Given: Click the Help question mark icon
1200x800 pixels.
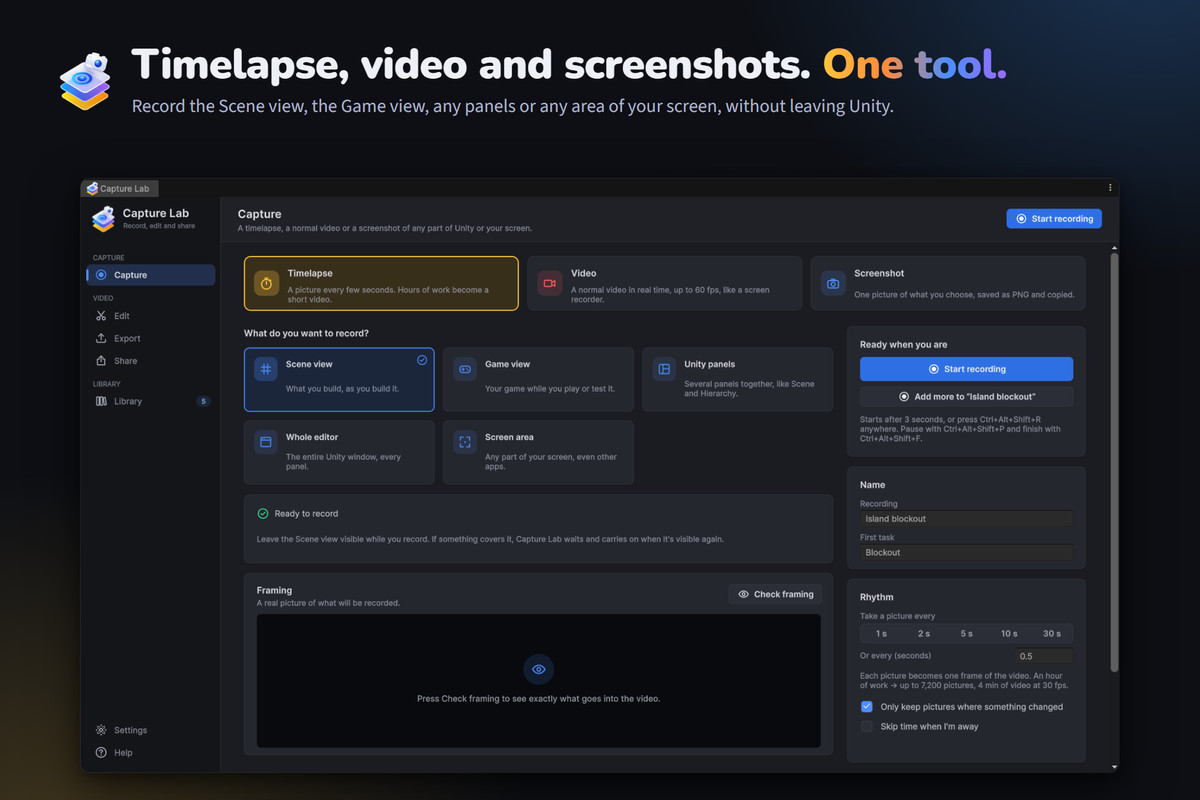Looking at the screenshot, I should [x=101, y=753].
